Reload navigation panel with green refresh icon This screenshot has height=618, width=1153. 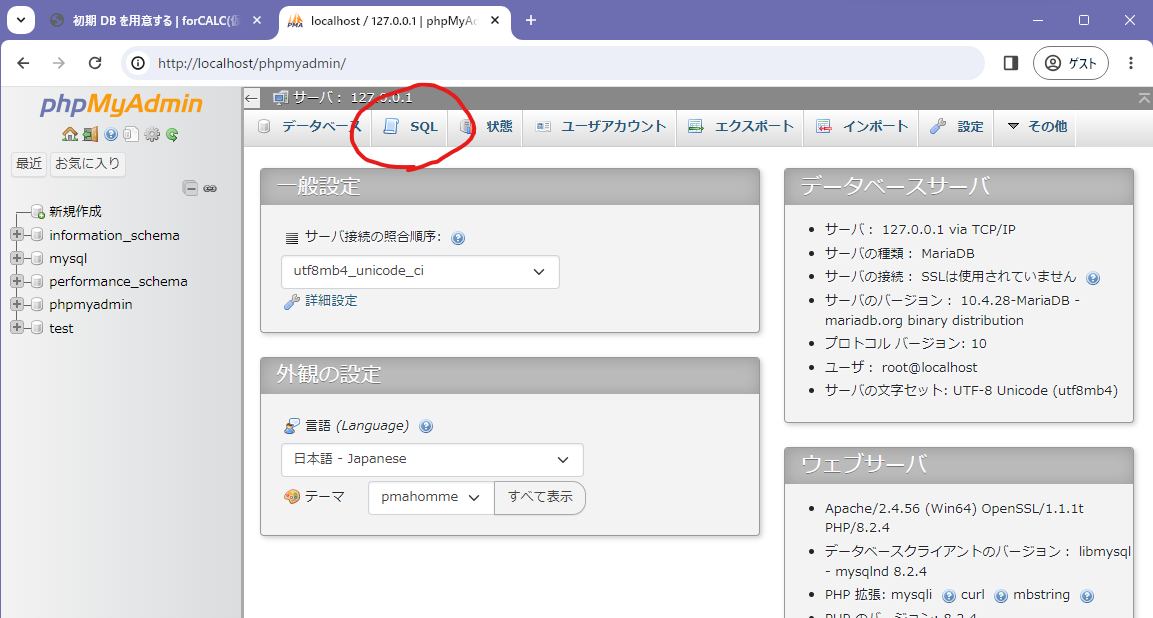pyautogui.click(x=172, y=134)
